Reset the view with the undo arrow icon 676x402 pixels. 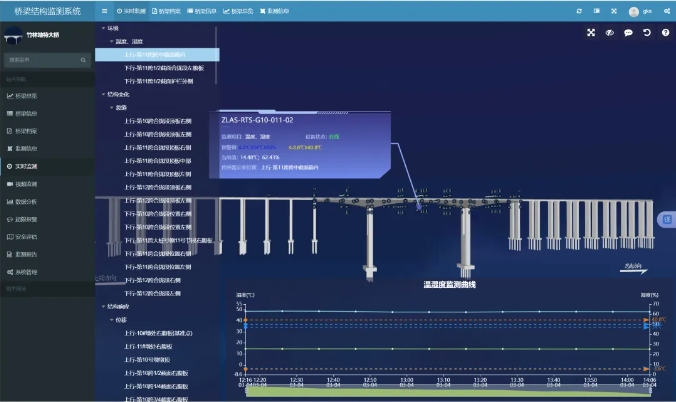[x=647, y=32]
